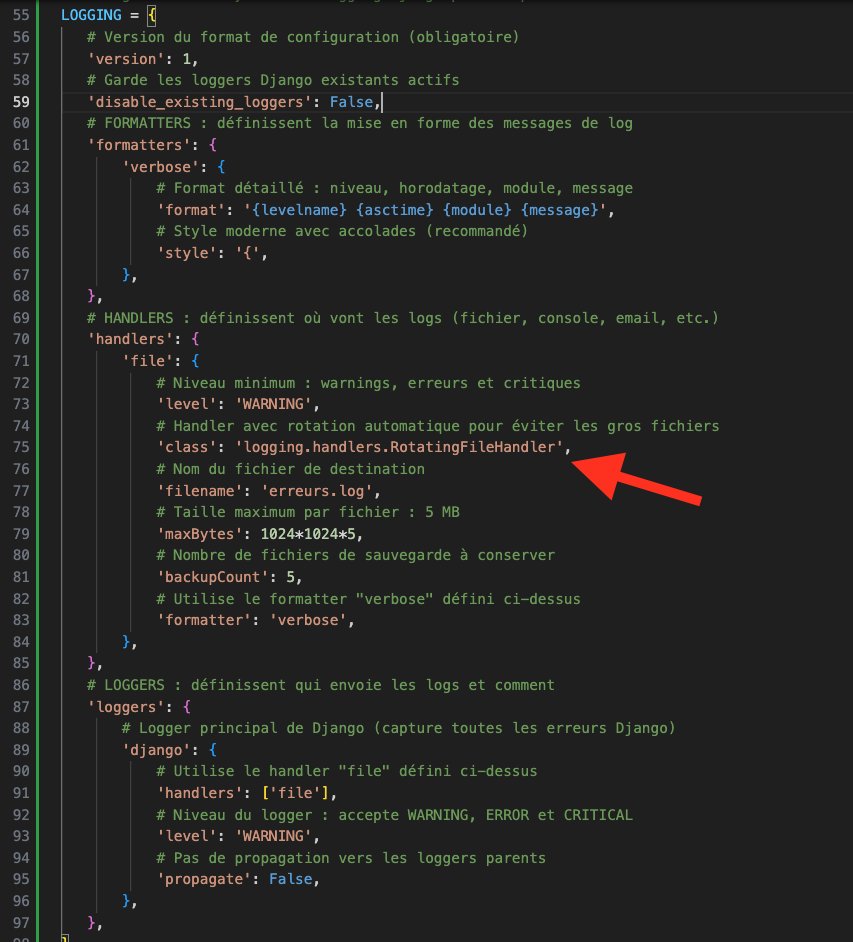Viewport: 853px width, 942px height.
Task: Click line number 59 in the gutter
Action: [x=20, y=101]
